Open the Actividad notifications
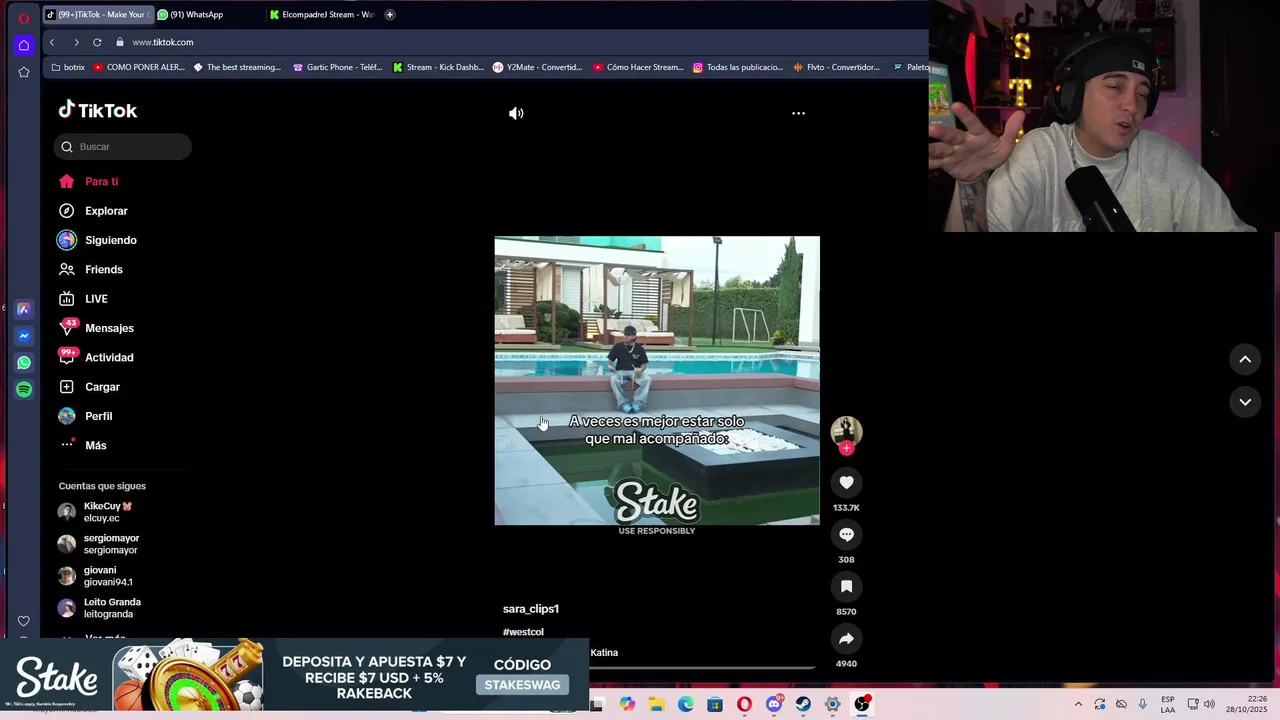1280x720 pixels. tap(96, 357)
